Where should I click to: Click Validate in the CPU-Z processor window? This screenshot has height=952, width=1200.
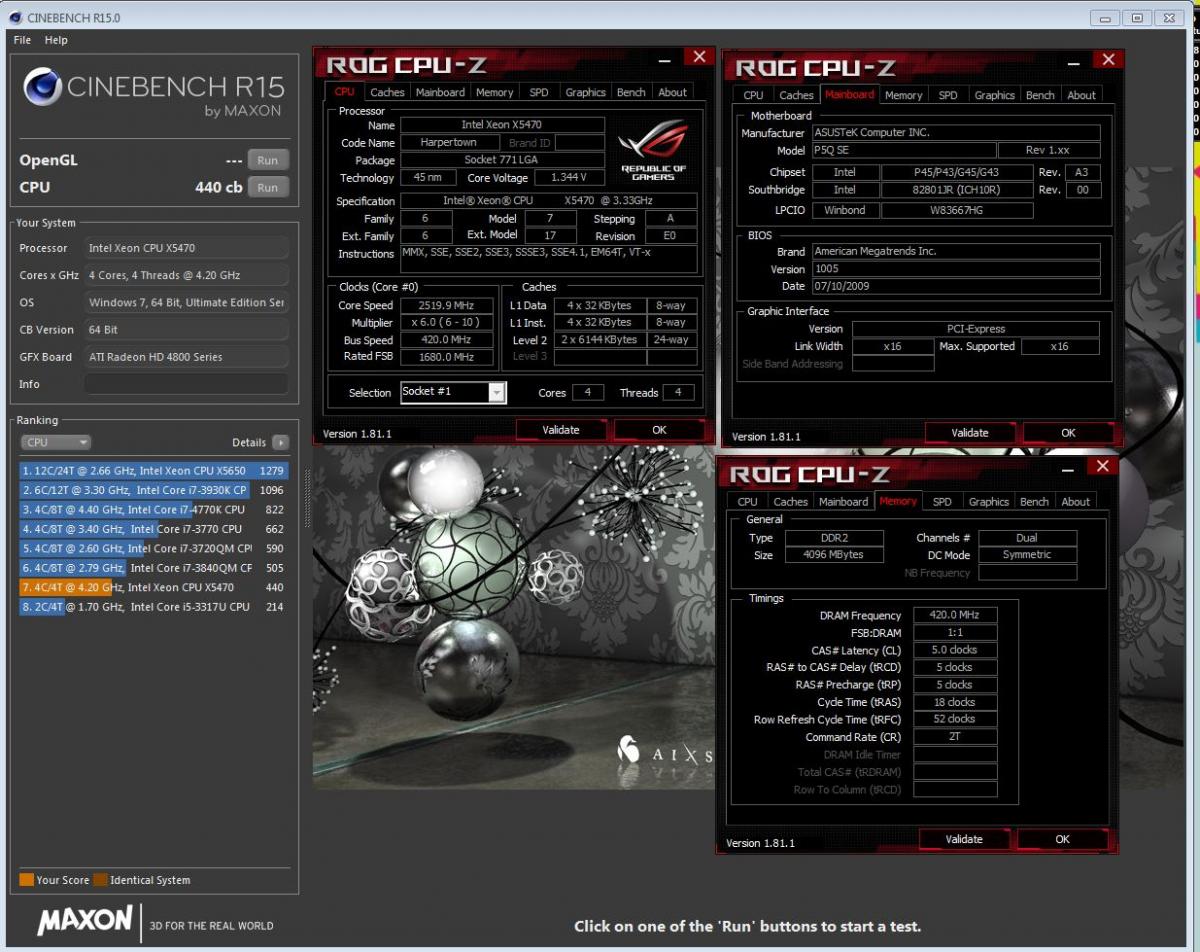click(561, 430)
